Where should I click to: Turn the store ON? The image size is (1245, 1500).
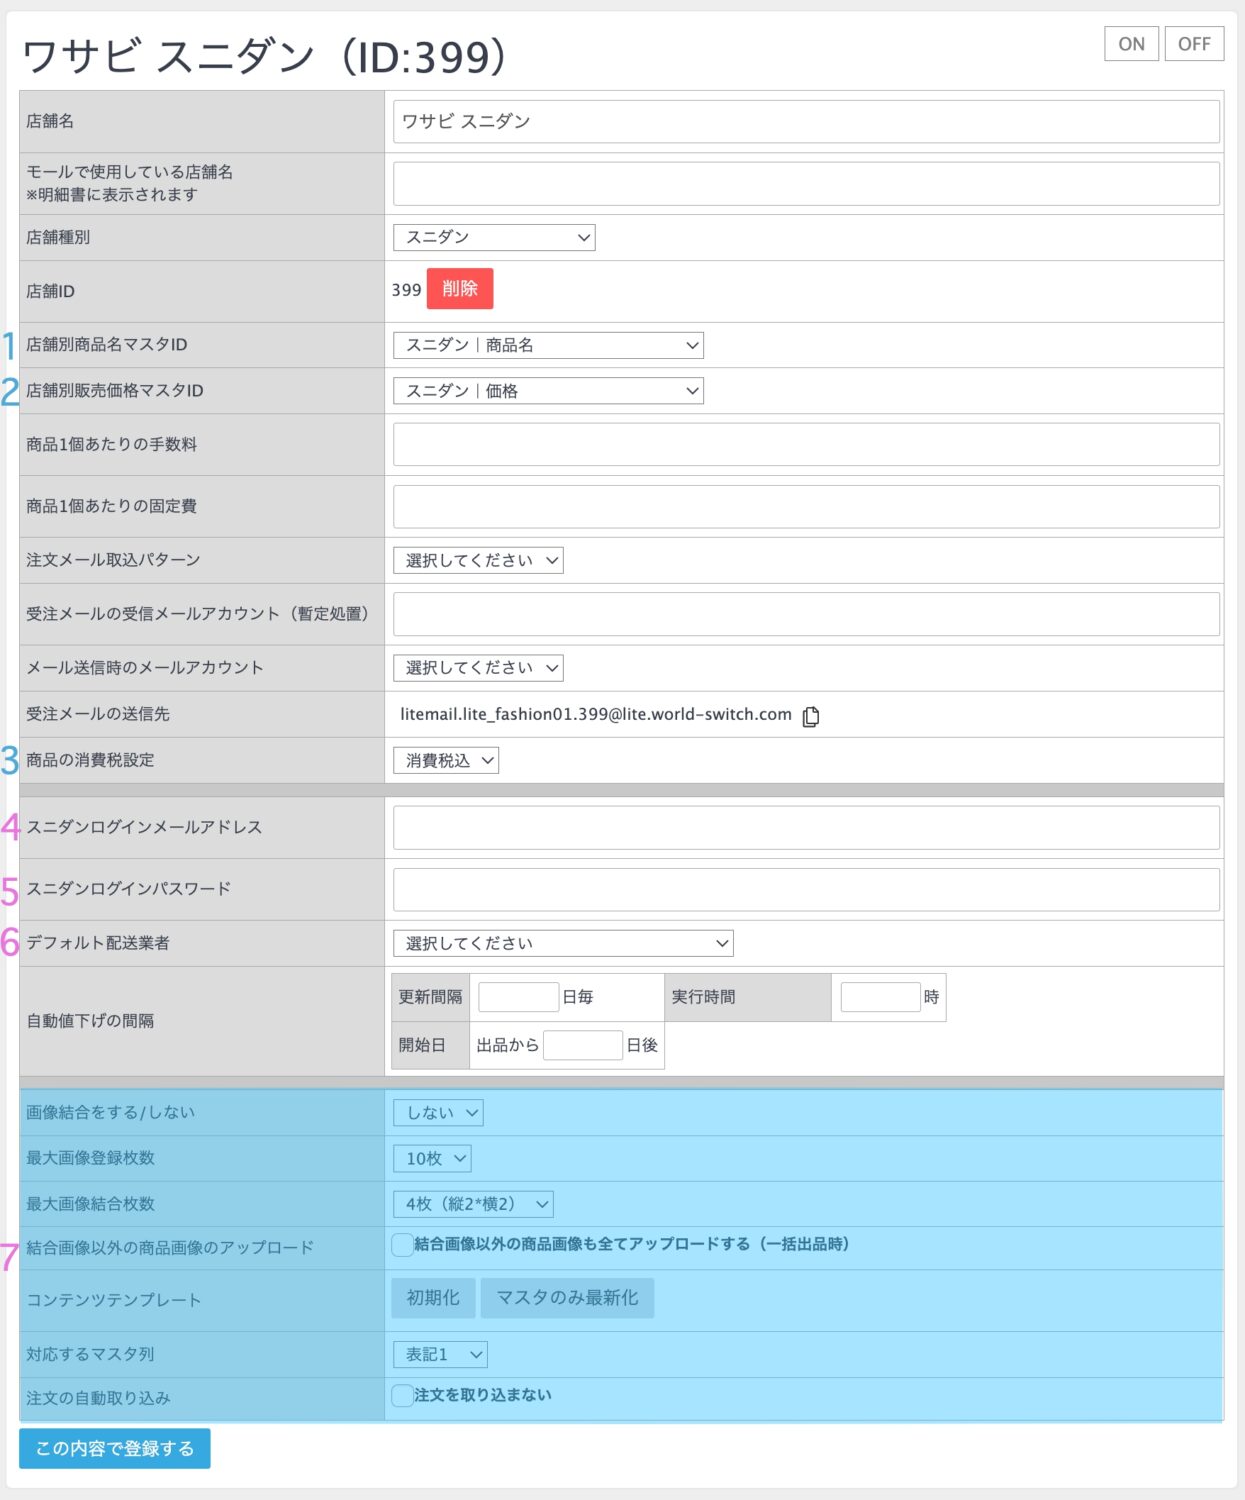click(1131, 44)
